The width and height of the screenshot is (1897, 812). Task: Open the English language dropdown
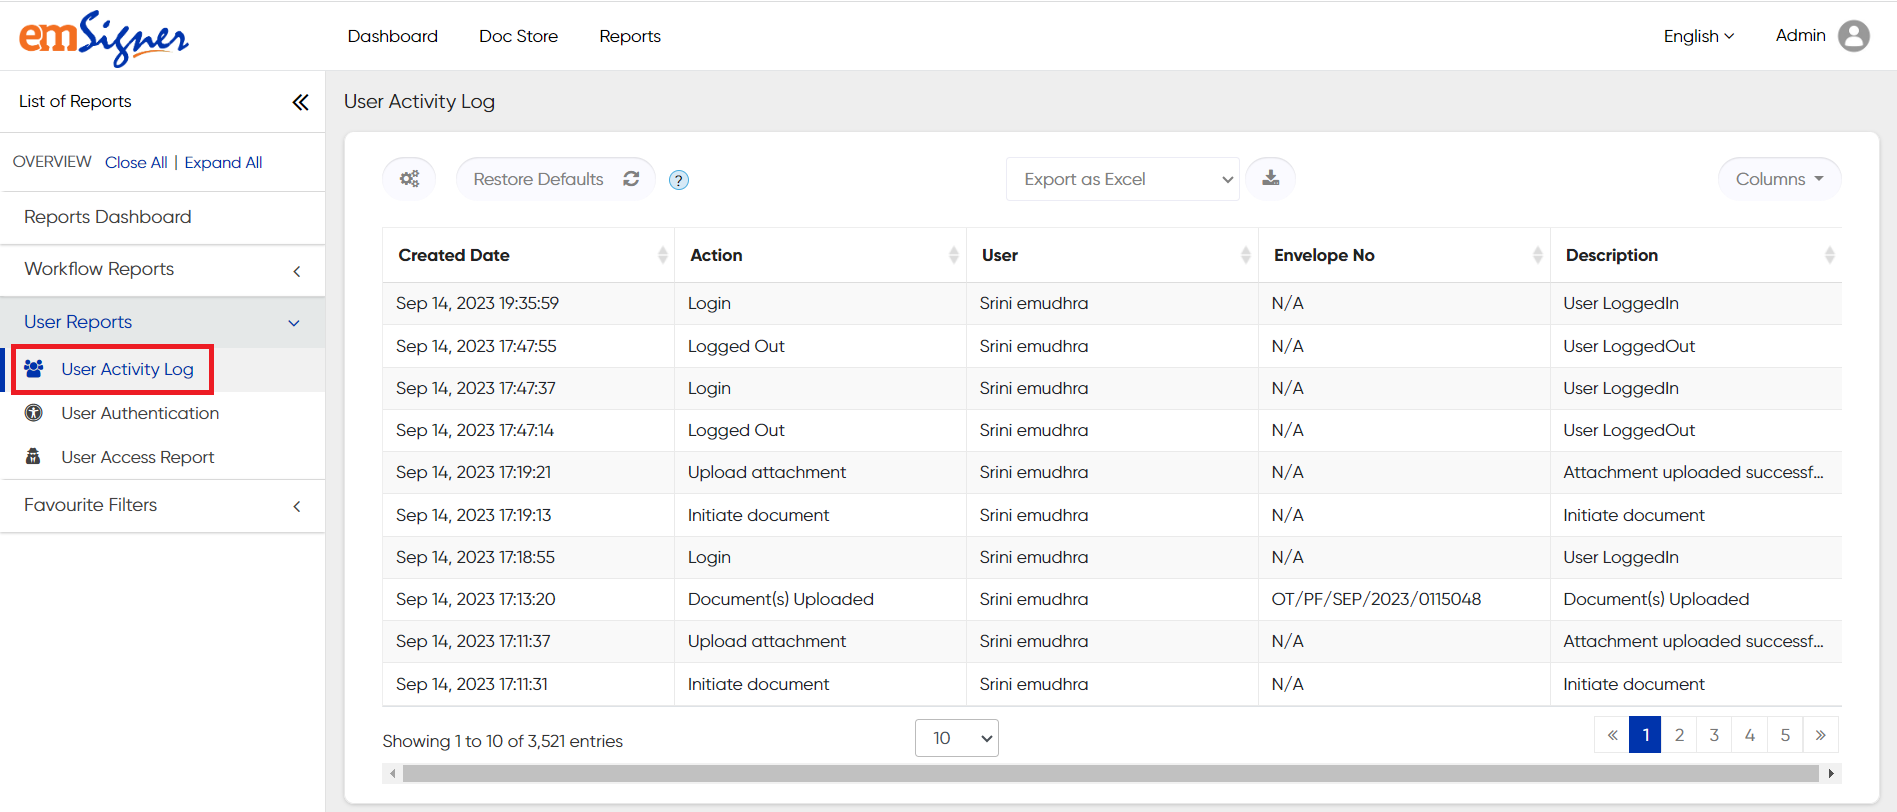1698,36
